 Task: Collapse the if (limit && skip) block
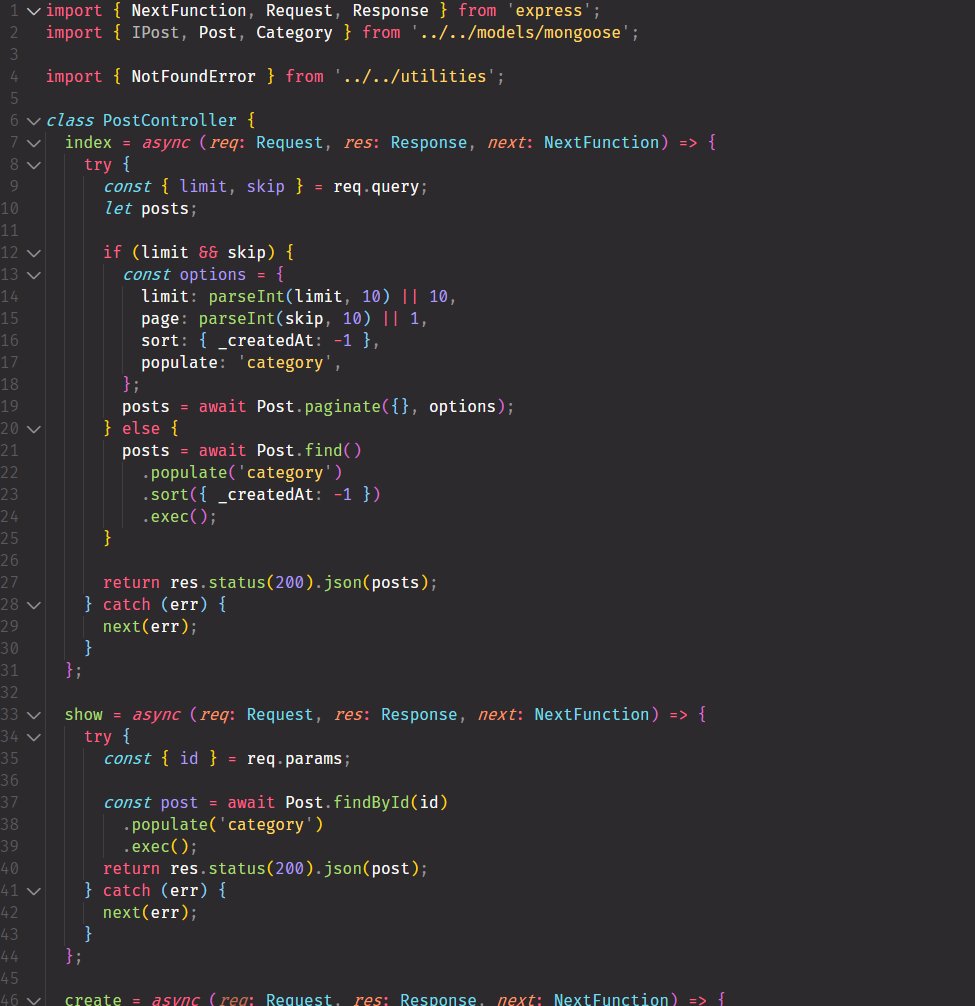click(x=33, y=253)
